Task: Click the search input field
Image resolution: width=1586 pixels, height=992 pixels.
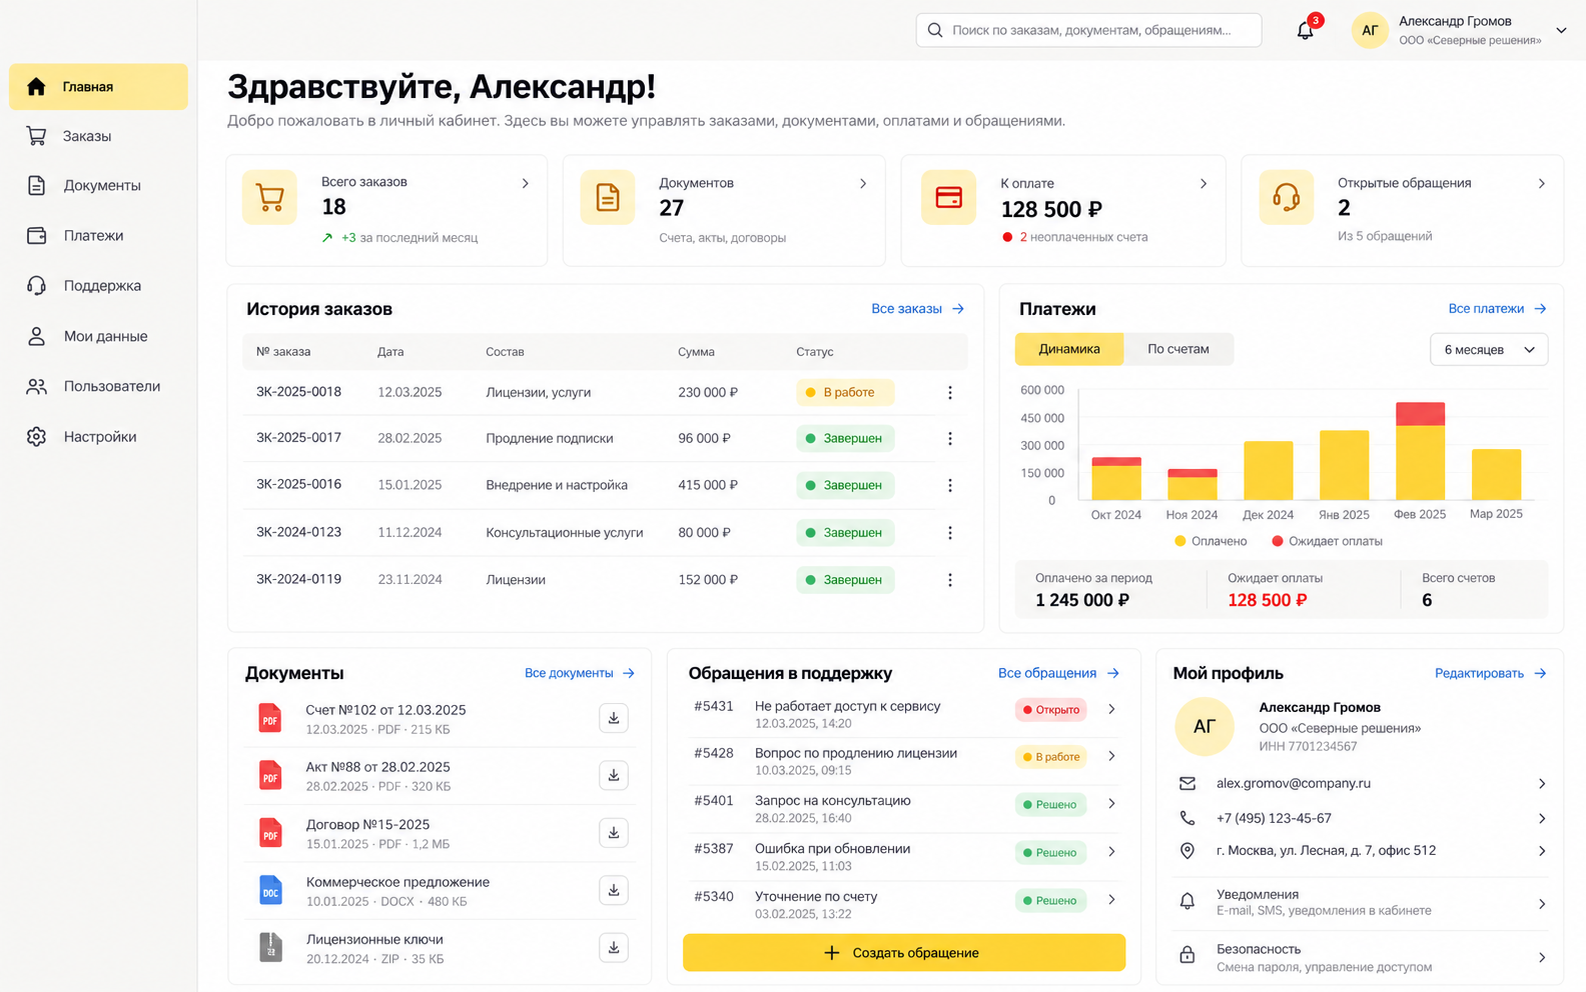Action: pyautogui.click(x=1089, y=30)
